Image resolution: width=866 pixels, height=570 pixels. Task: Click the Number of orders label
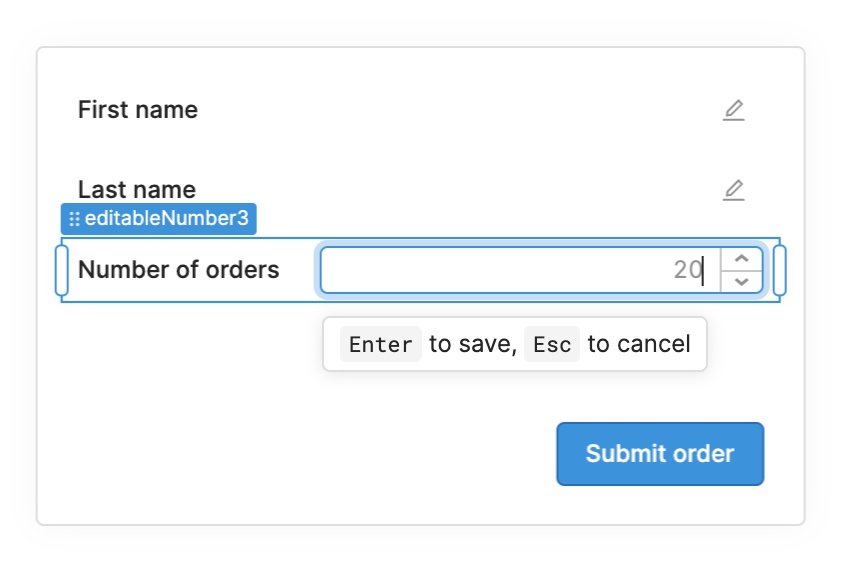(x=178, y=270)
